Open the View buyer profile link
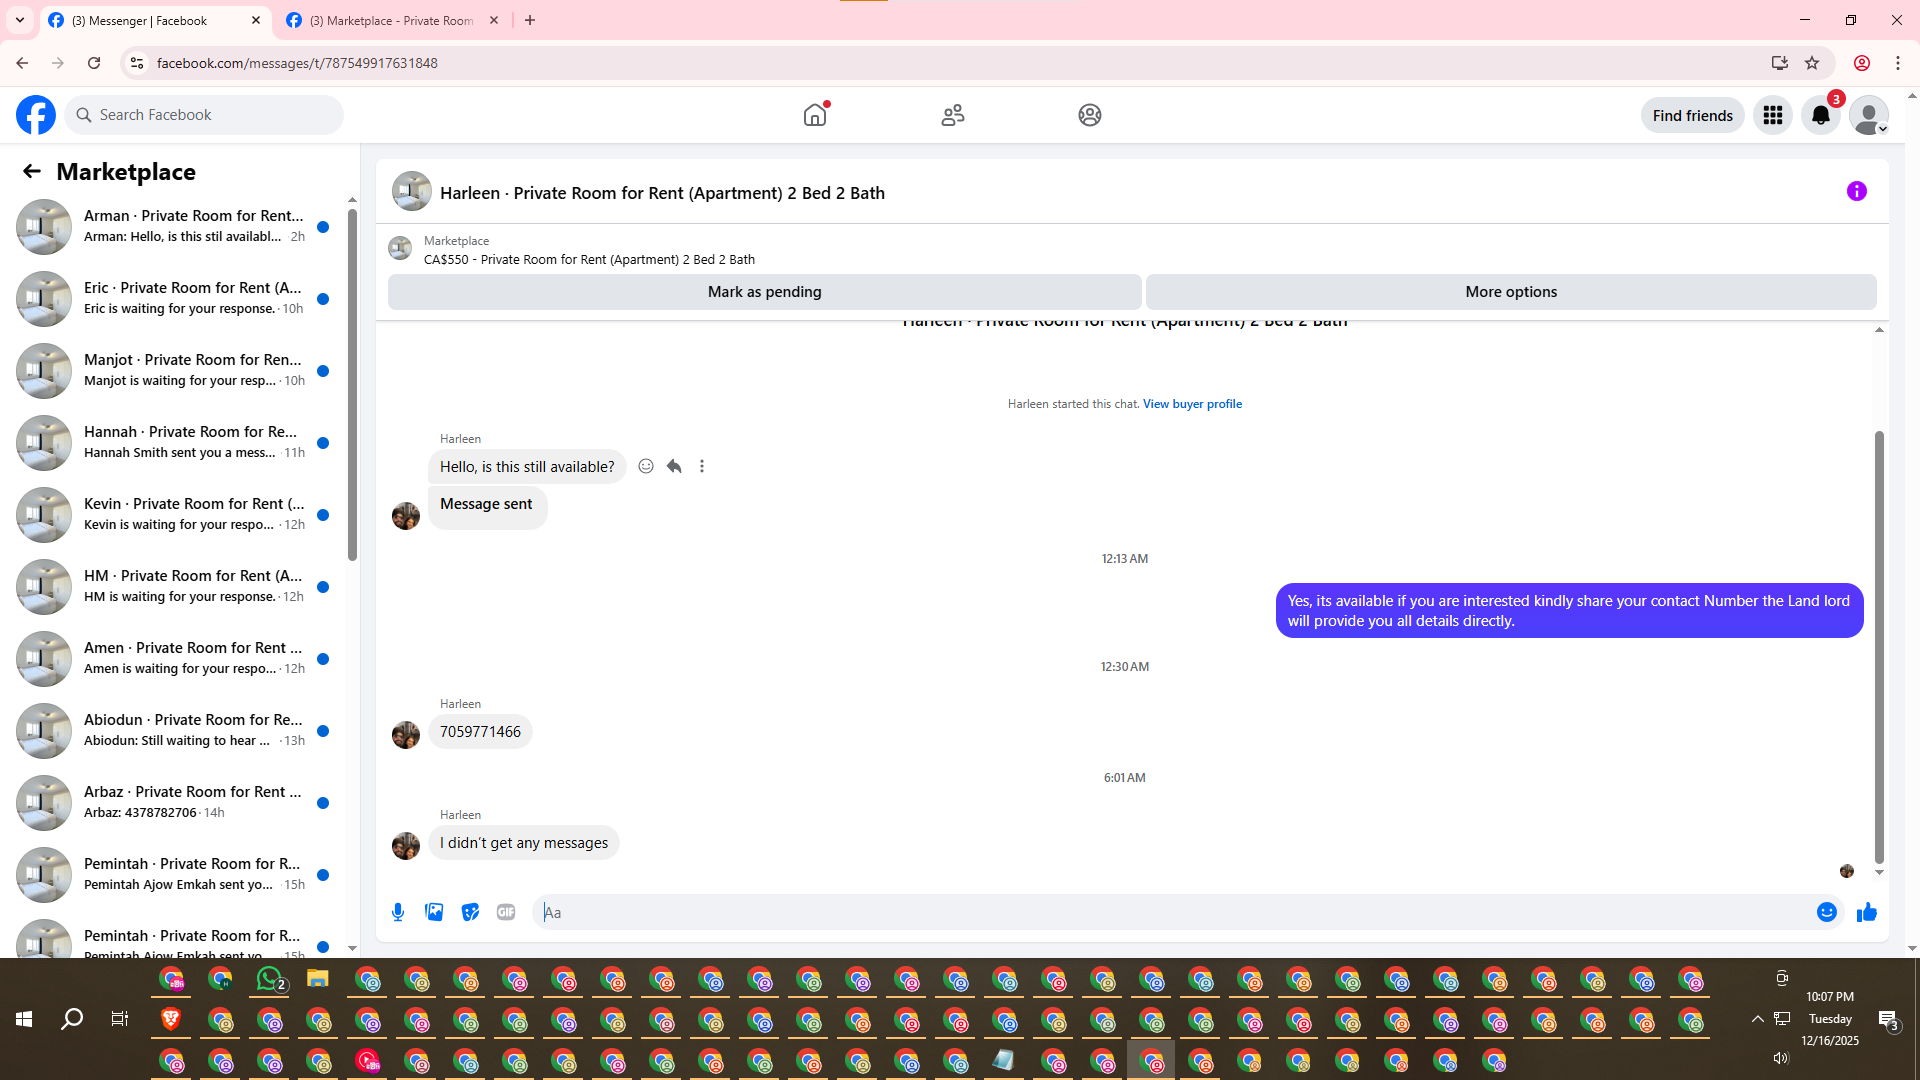Image resolution: width=1920 pixels, height=1080 pixels. (x=1192, y=404)
